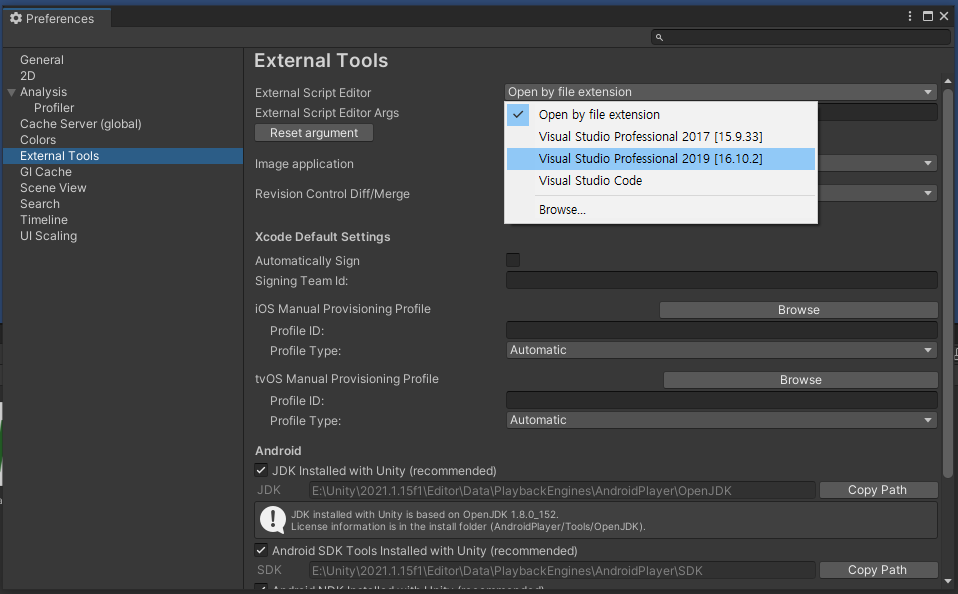Click the search magnifier icon
This screenshot has height=594, width=958.
[659, 37]
